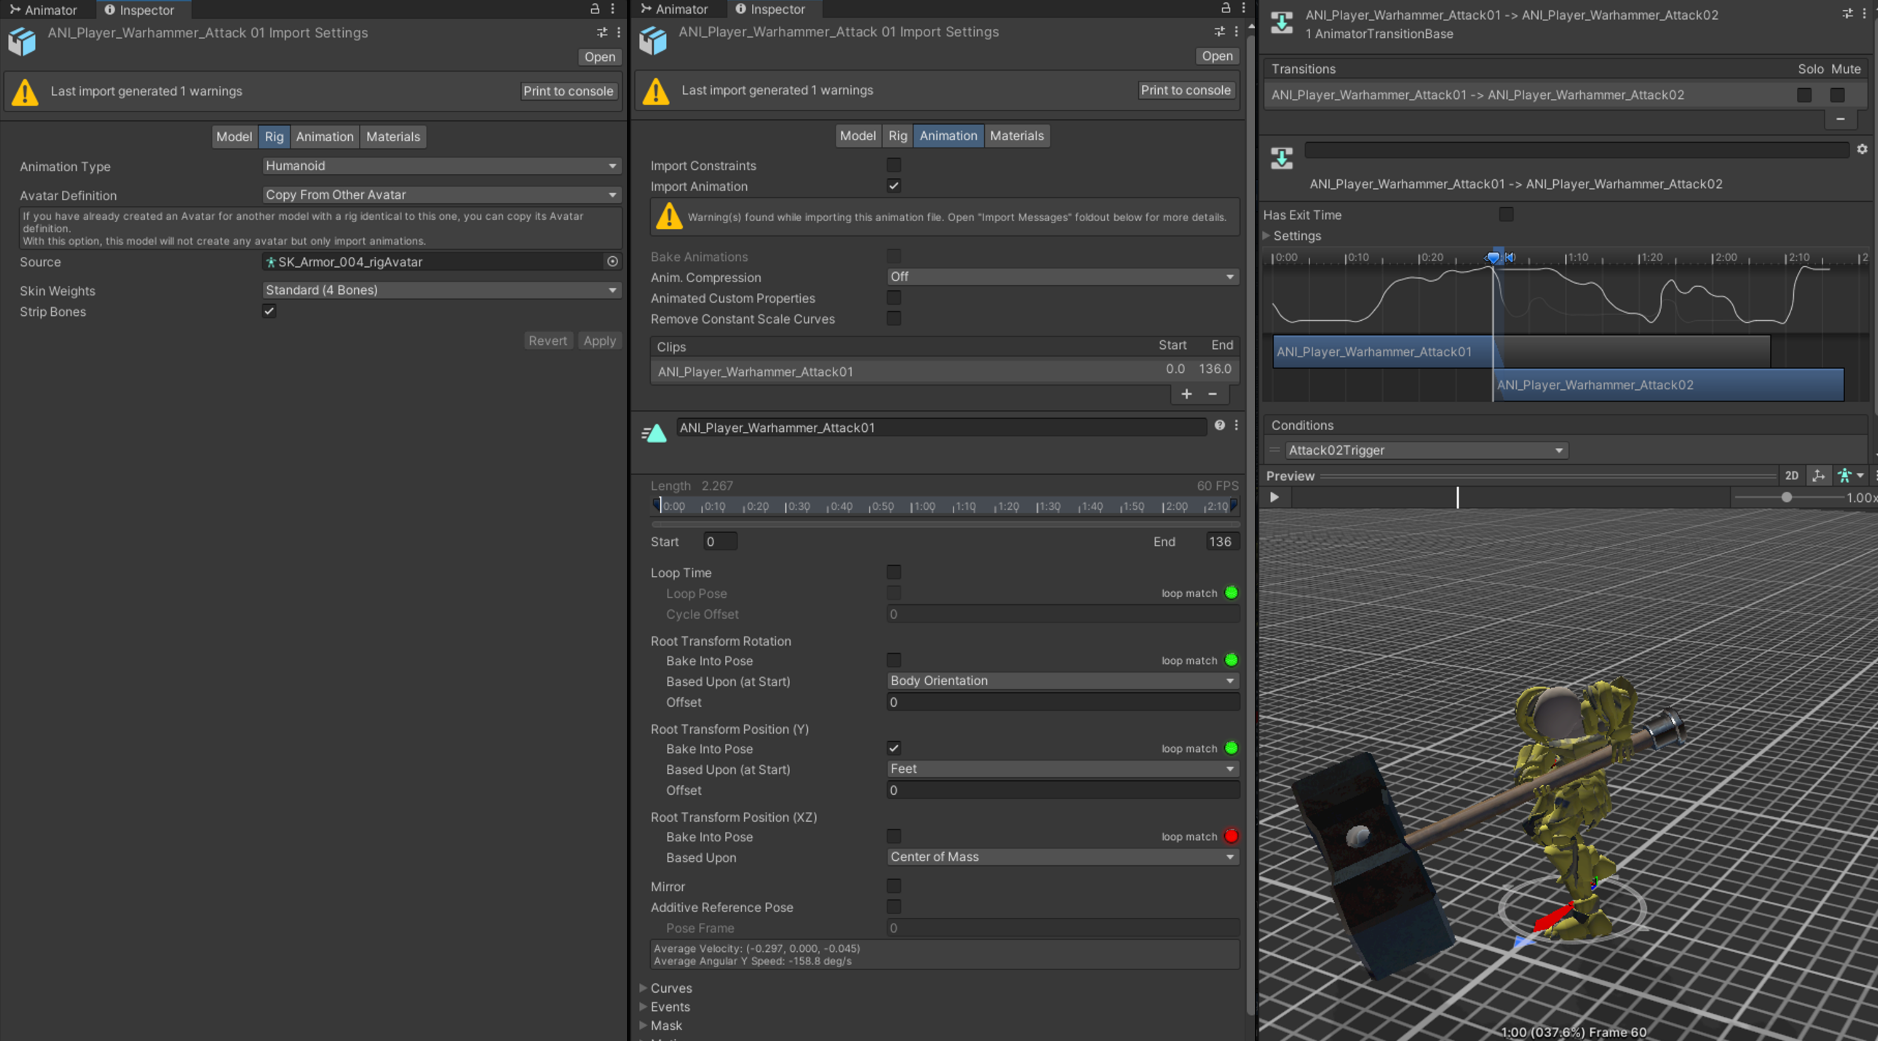Switch to Materials tab in middle panel
Image resolution: width=1878 pixels, height=1041 pixels.
coord(1016,136)
